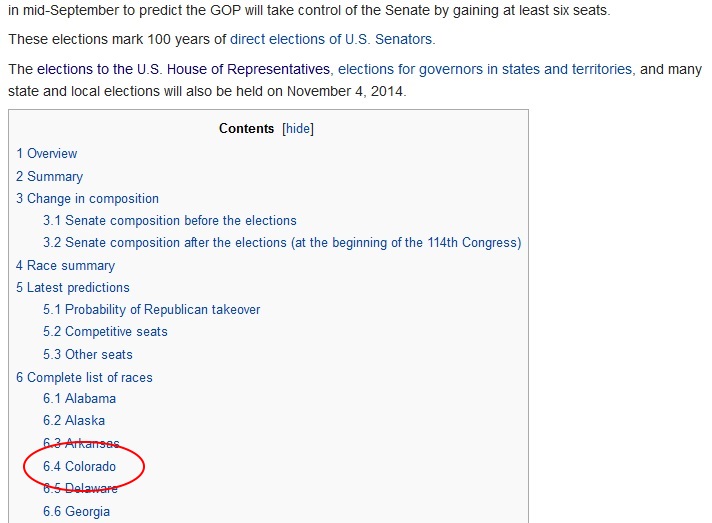
Task: Go to 2 Summary section
Action: (x=49, y=176)
